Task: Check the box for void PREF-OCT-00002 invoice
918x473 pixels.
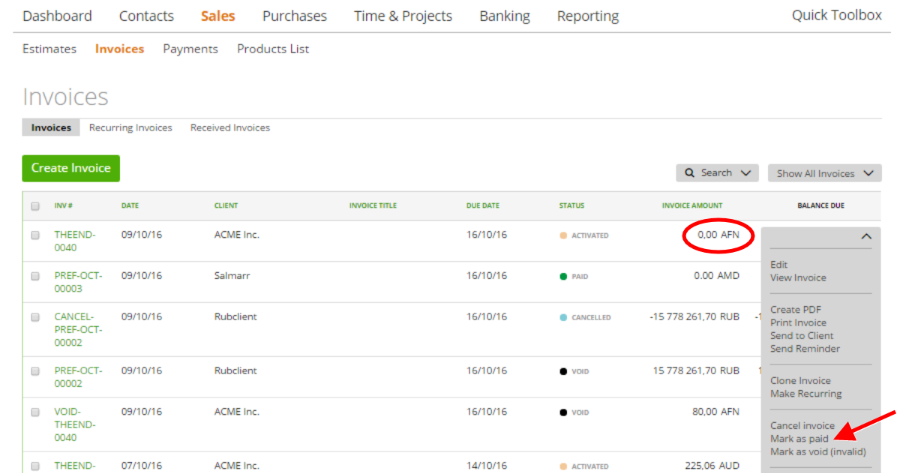Action: click(x=35, y=371)
